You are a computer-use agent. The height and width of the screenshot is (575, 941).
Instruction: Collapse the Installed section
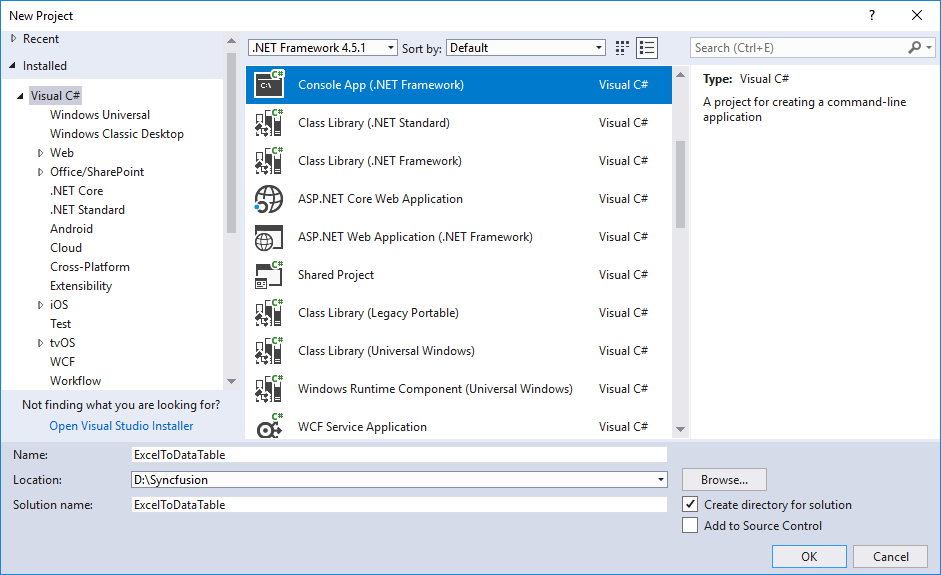pyautogui.click(x=13, y=65)
